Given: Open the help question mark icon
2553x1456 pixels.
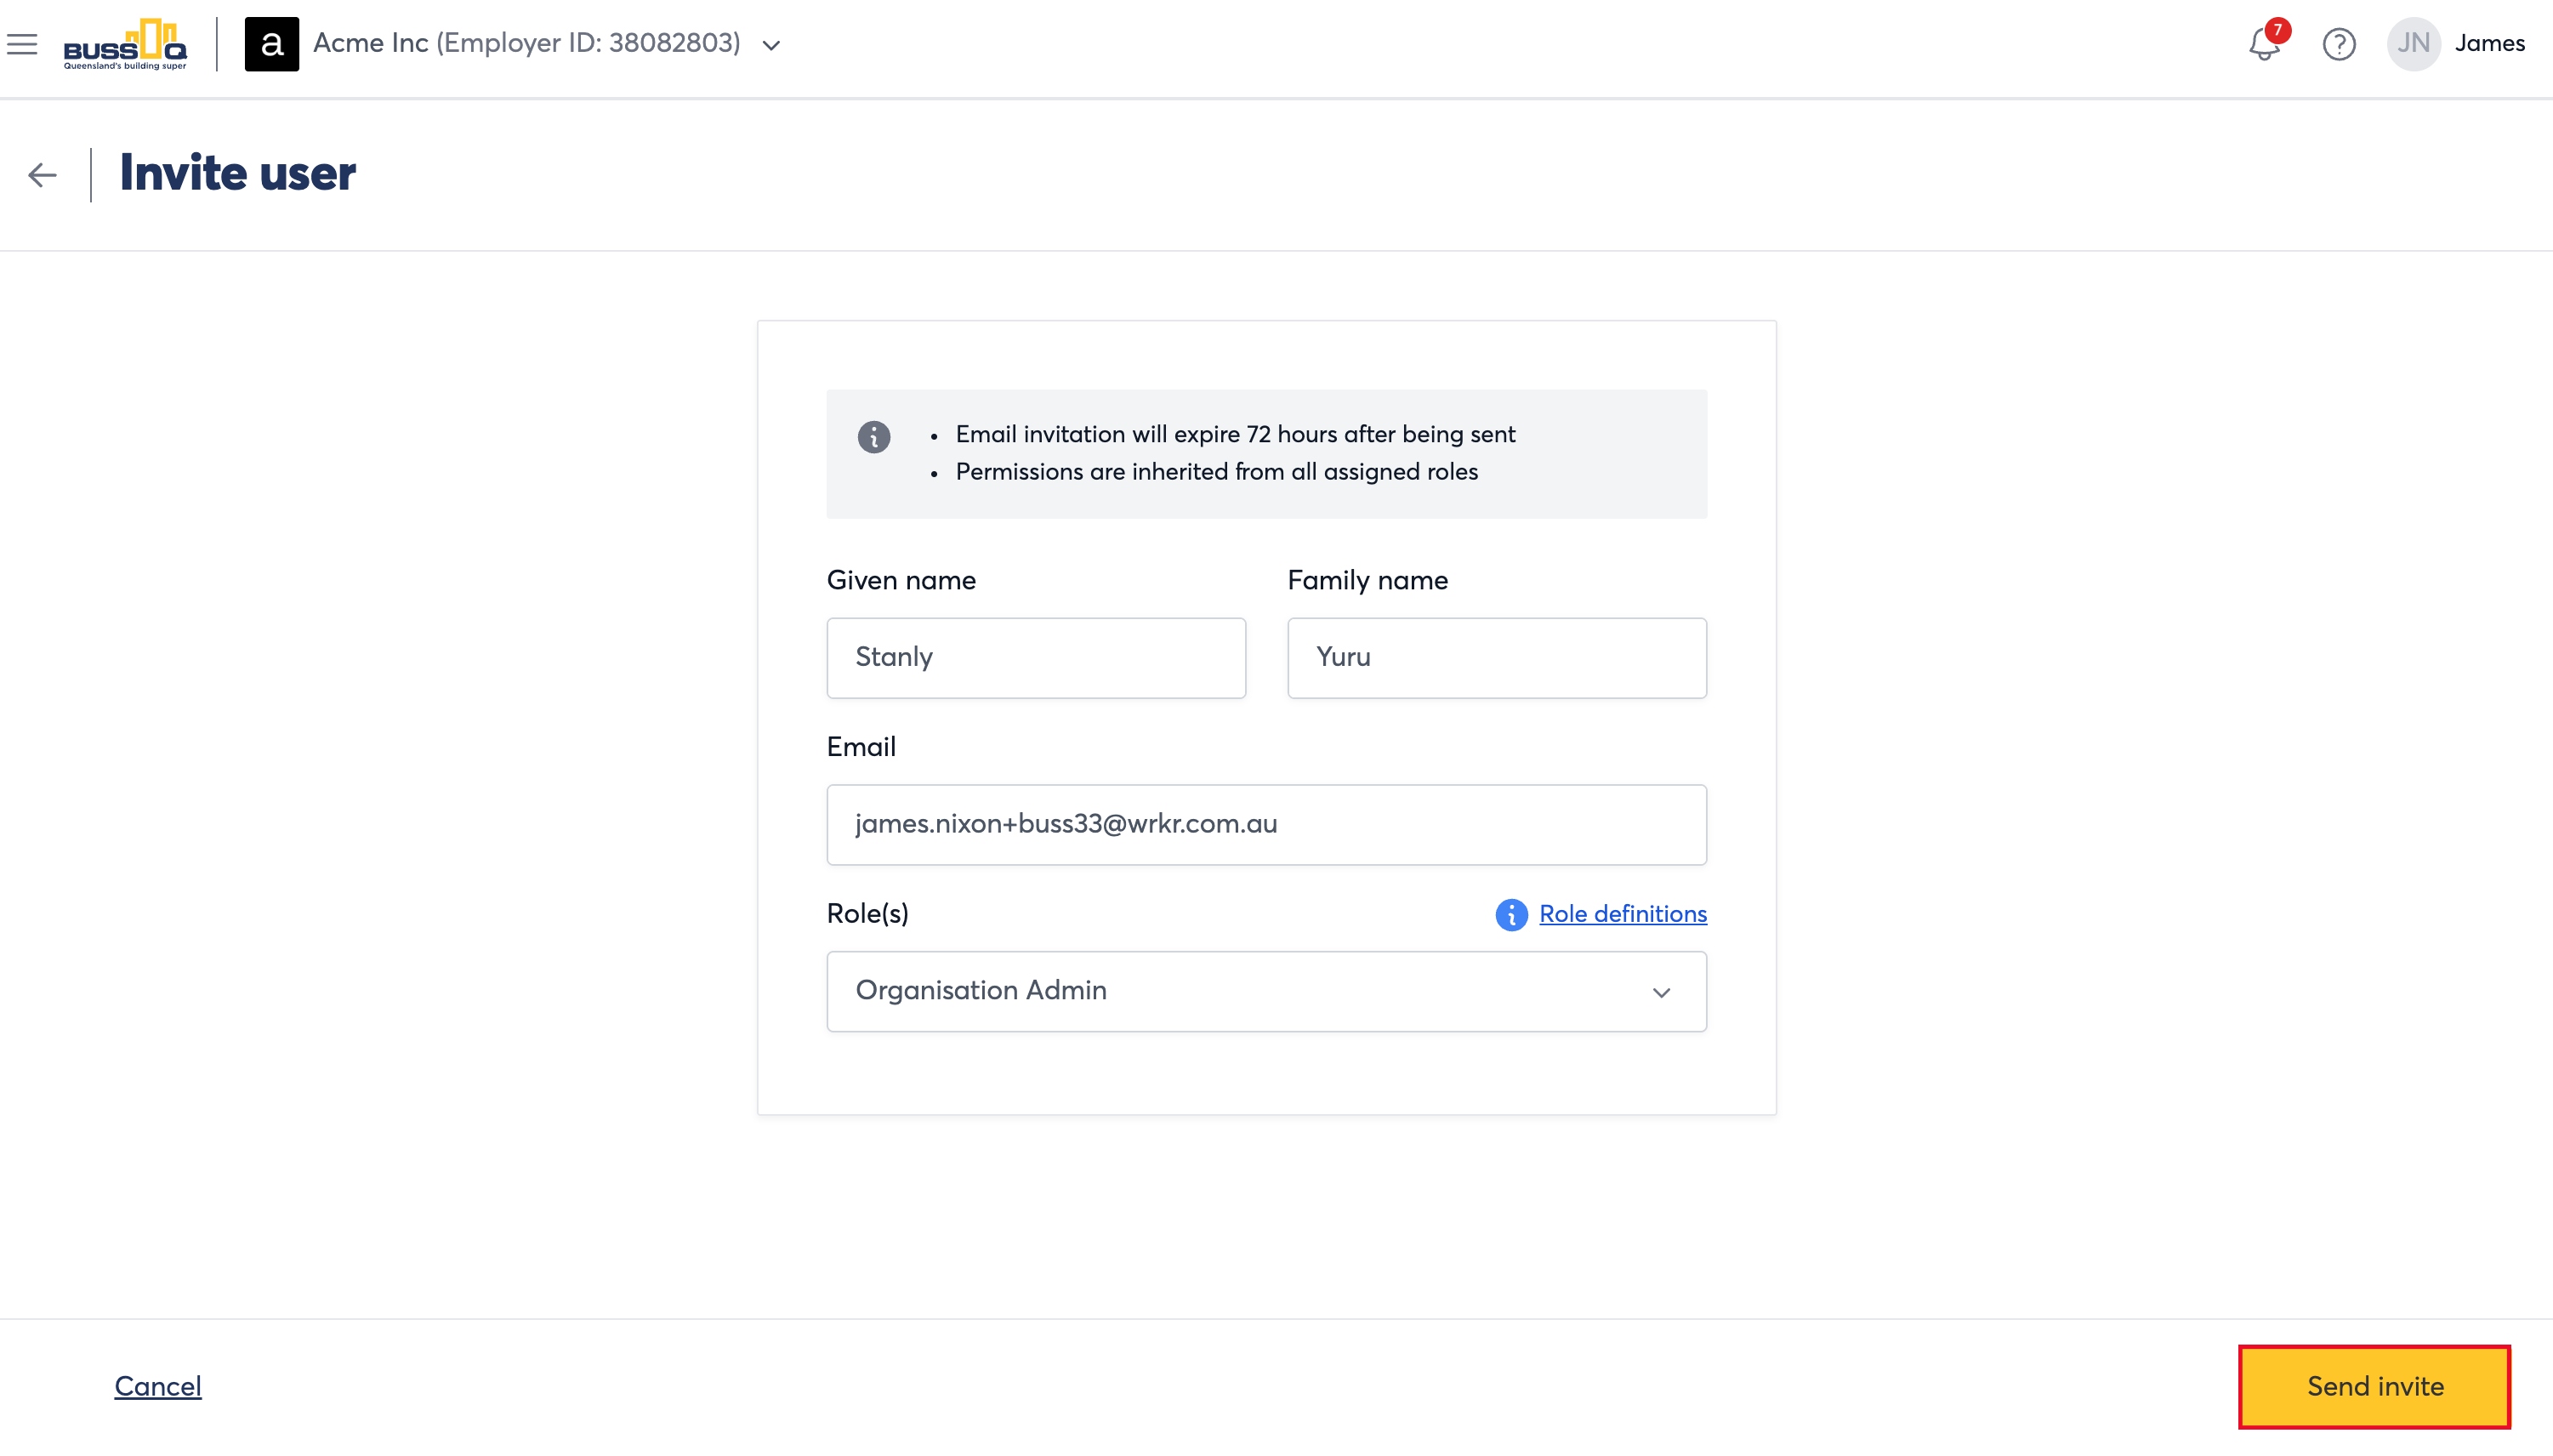Looking at the screenshot, I should (2339, 44).
